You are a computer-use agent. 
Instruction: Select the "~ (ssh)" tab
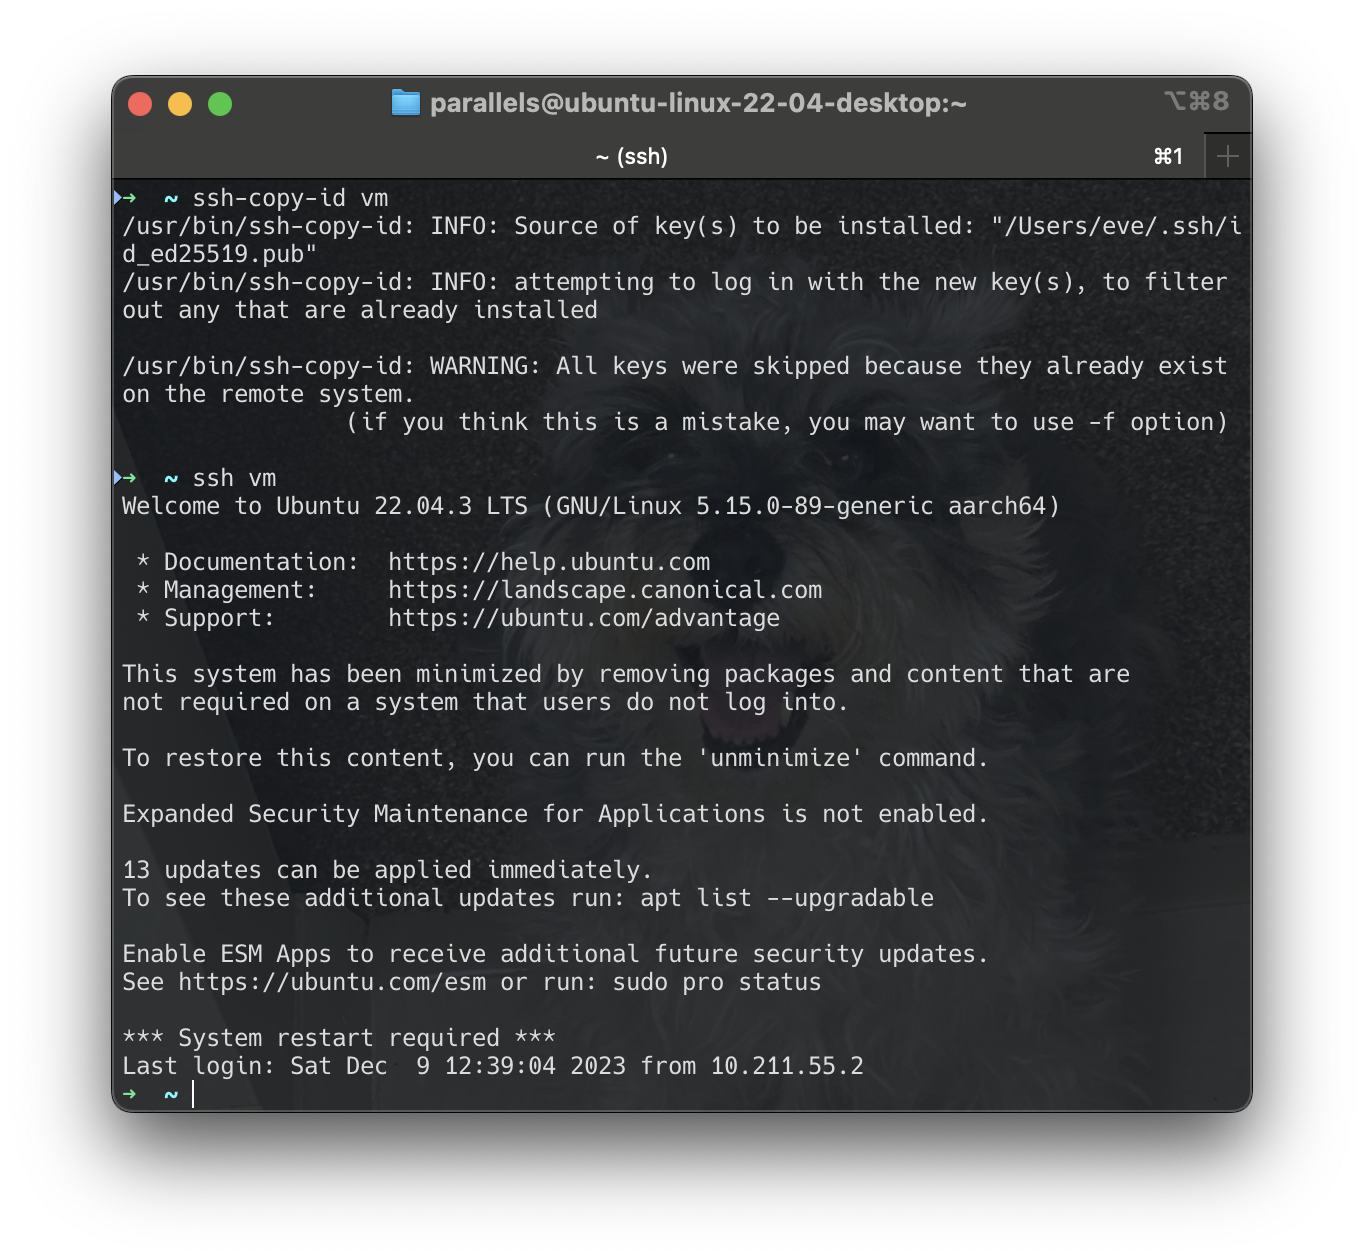point(631,155)
